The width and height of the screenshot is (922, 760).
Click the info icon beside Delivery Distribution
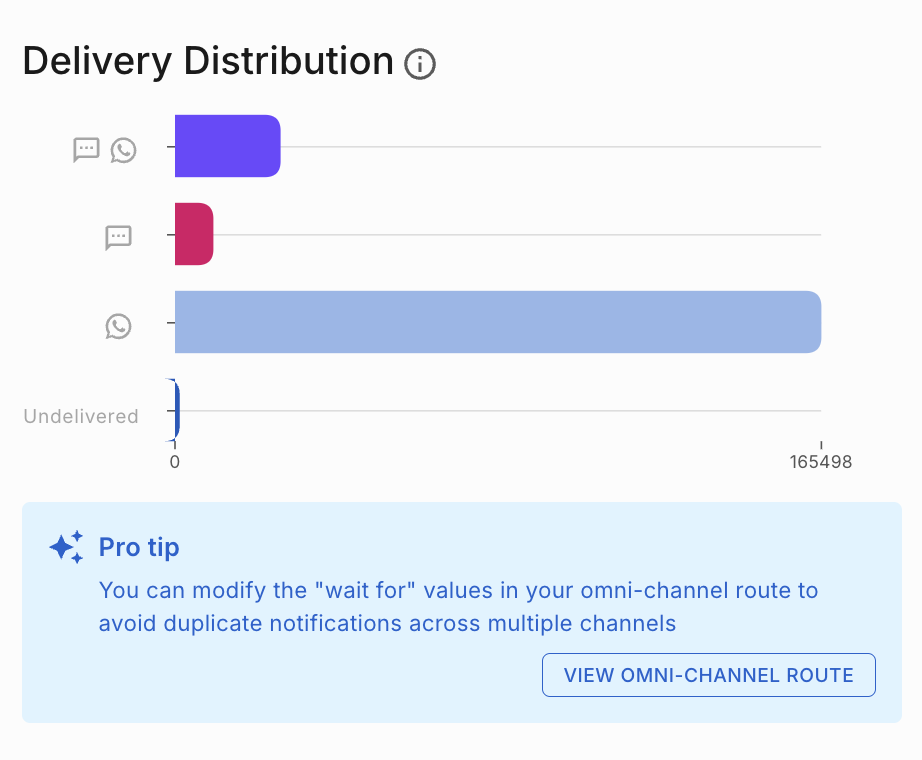[x=420, y=65]
